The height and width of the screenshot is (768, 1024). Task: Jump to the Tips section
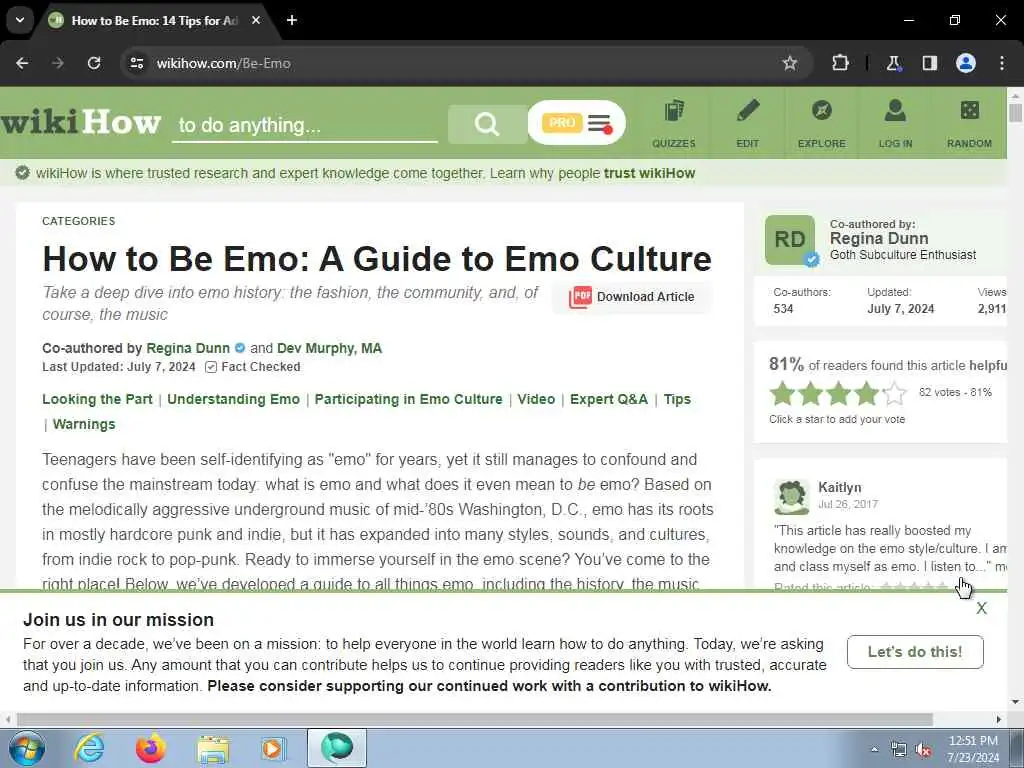(677, 399)
